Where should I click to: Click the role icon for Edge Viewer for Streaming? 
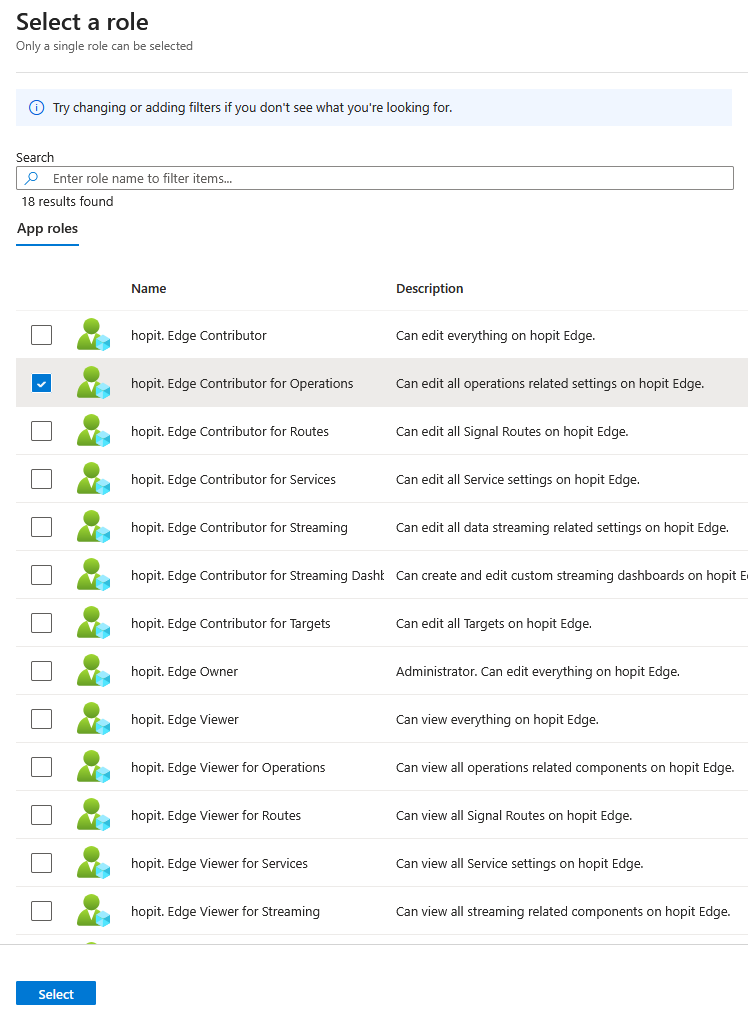93,911
